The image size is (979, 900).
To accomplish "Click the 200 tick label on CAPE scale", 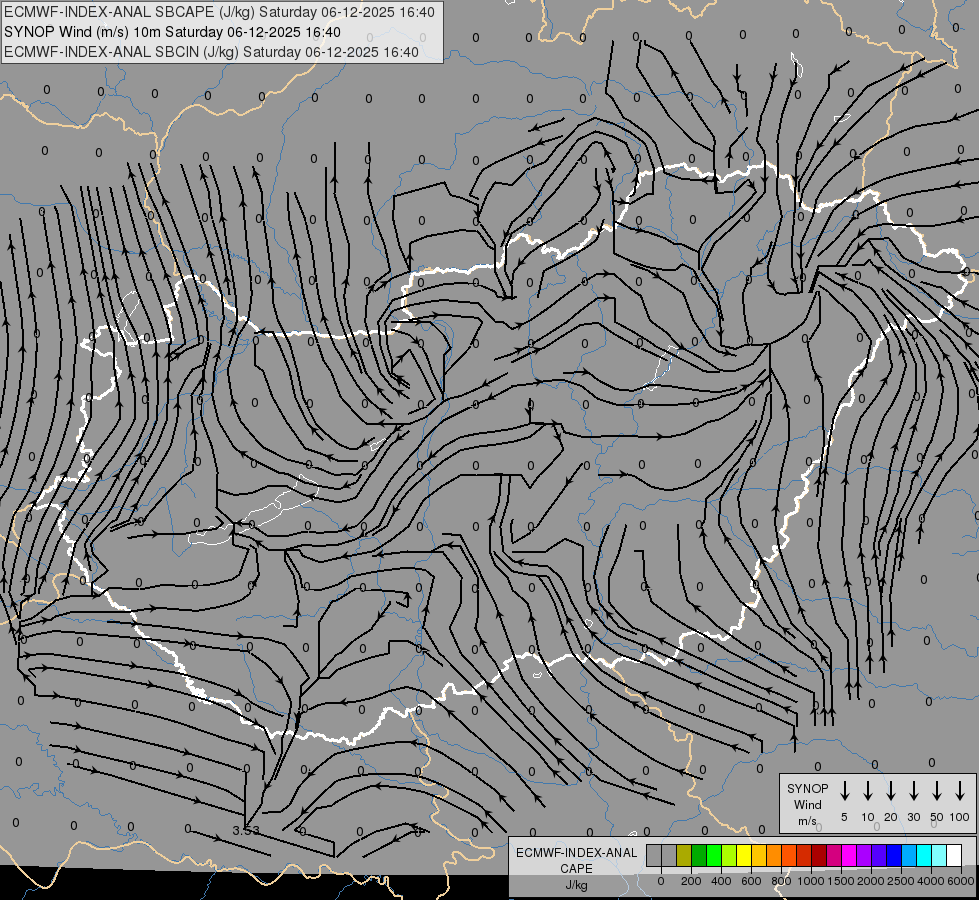I will click(x=691, y=881).
